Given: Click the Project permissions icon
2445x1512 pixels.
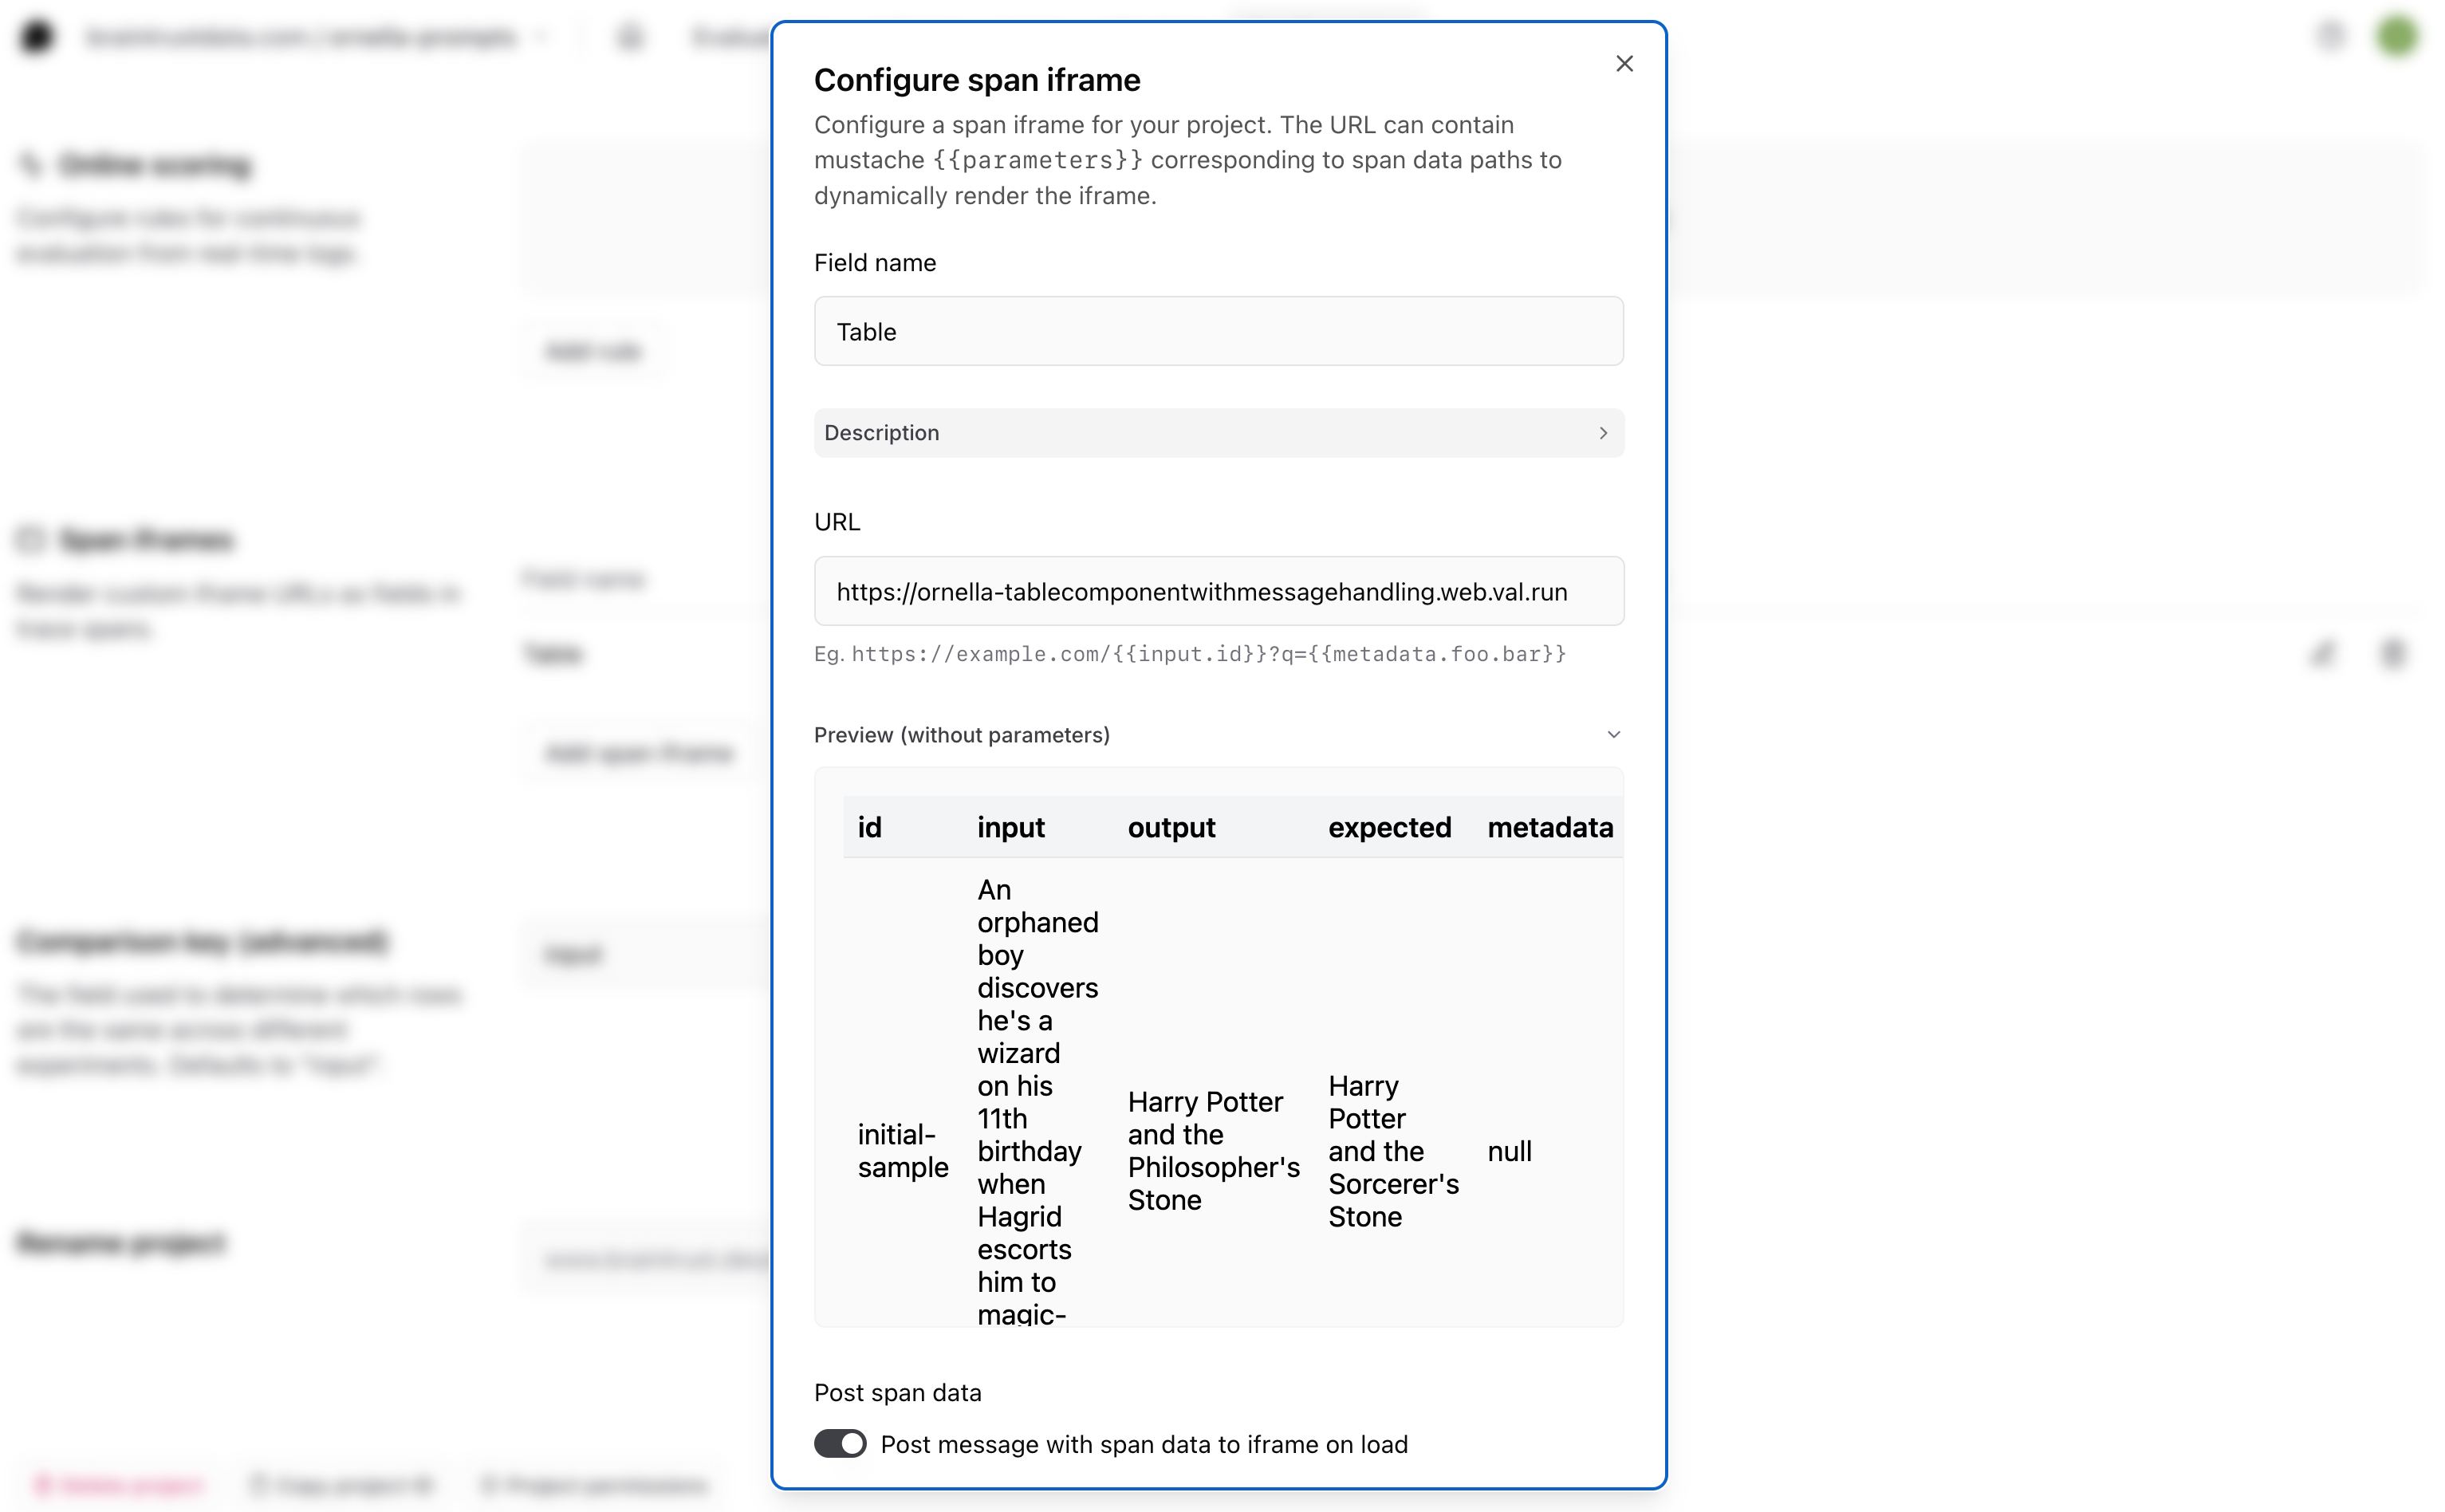Looking at the screenshot, I should (x=490, y=1485).
